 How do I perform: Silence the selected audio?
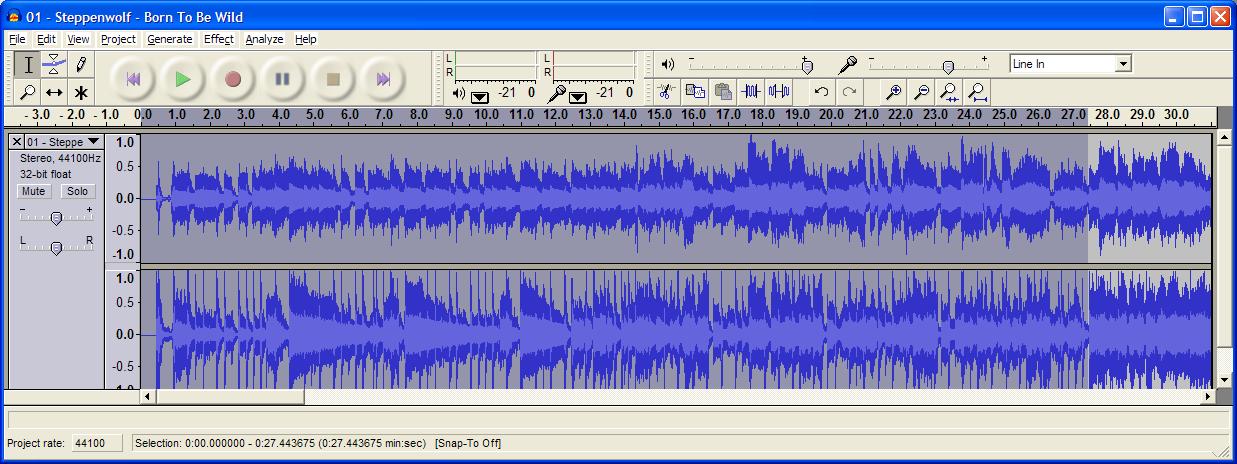(x=779, y=92)
